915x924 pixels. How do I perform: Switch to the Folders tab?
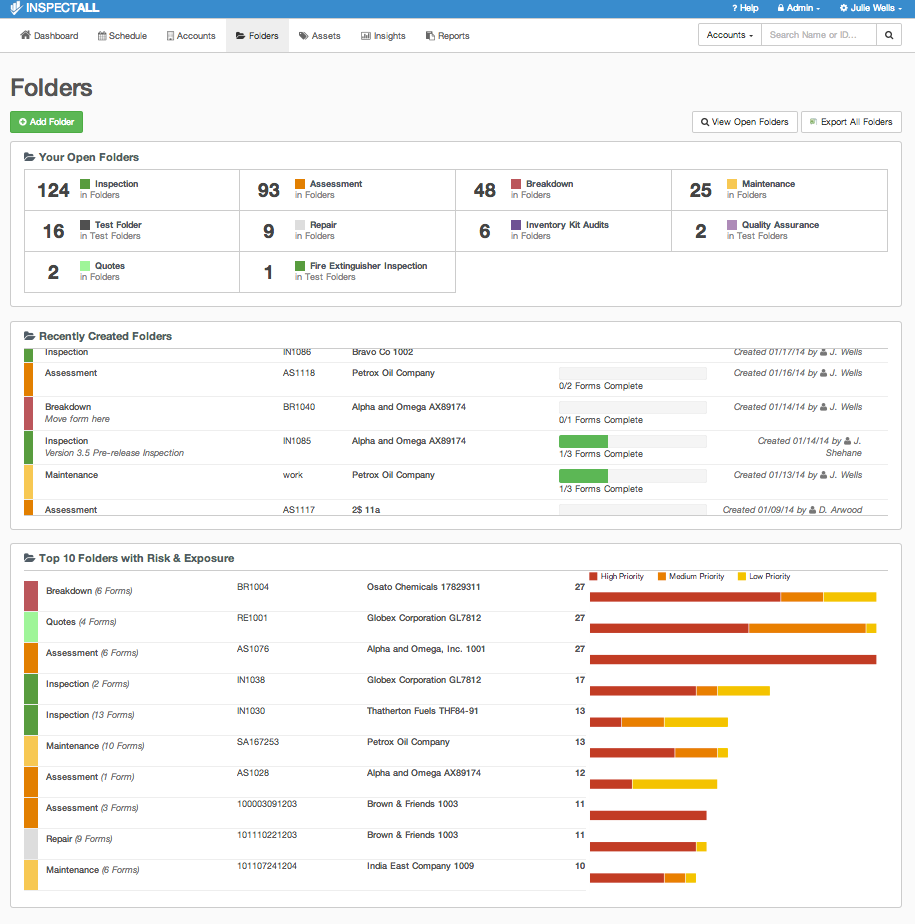coord(257,35)
